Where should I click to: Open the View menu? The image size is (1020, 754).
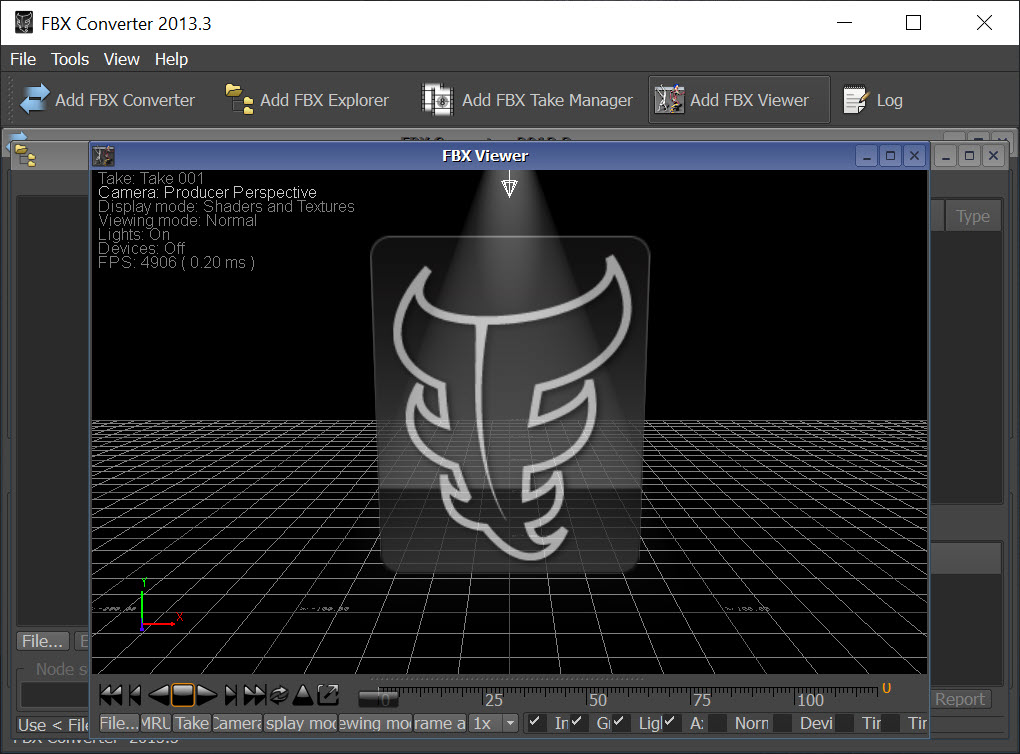[x=122, y=59]
